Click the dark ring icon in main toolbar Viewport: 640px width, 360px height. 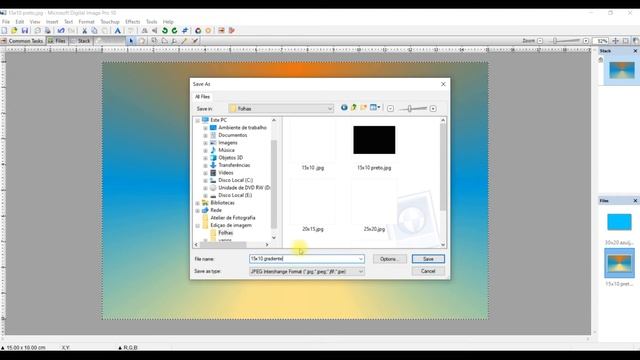[198, 31]
